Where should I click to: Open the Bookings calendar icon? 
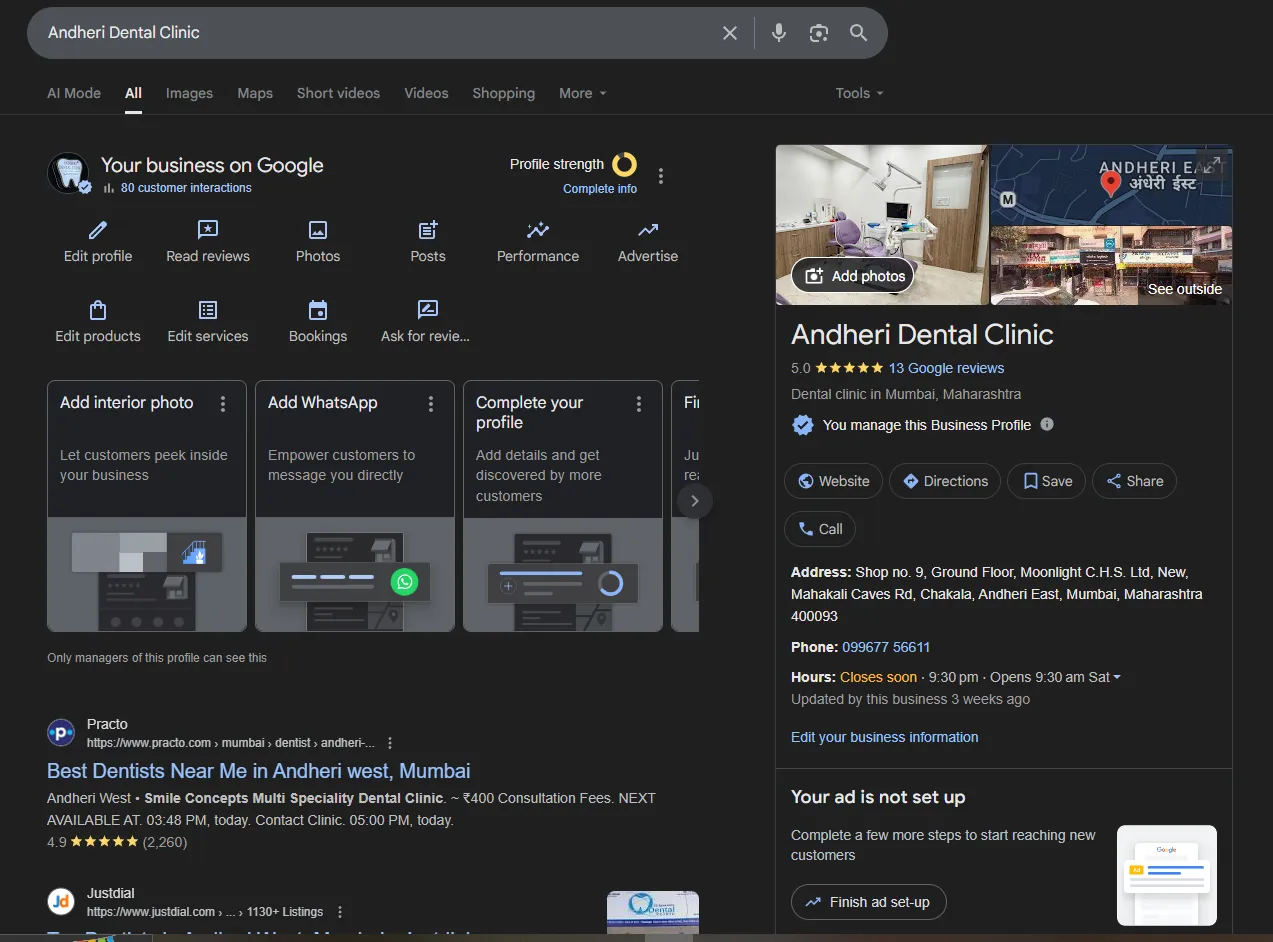(318, 311)
